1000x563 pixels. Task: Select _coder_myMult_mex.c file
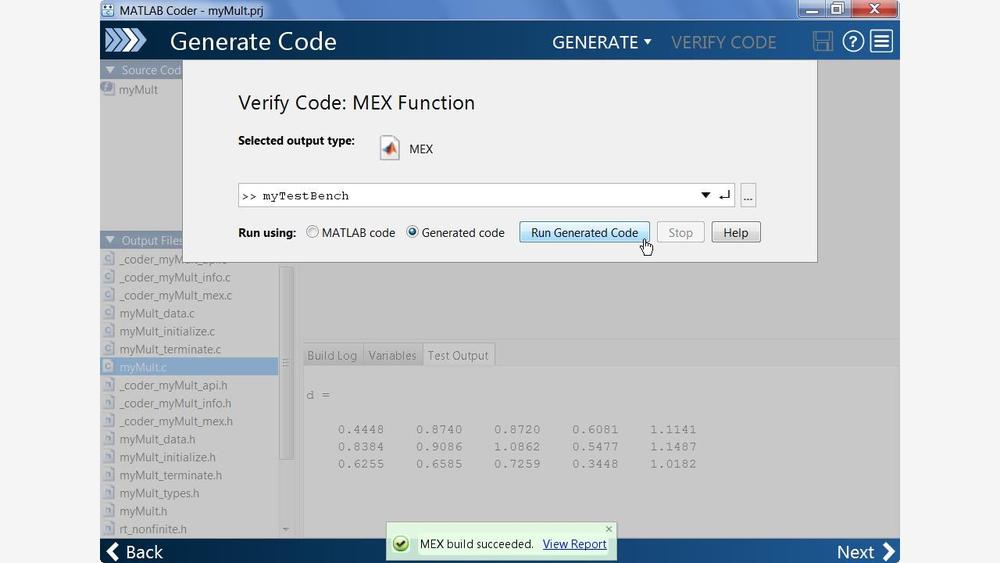175,295
